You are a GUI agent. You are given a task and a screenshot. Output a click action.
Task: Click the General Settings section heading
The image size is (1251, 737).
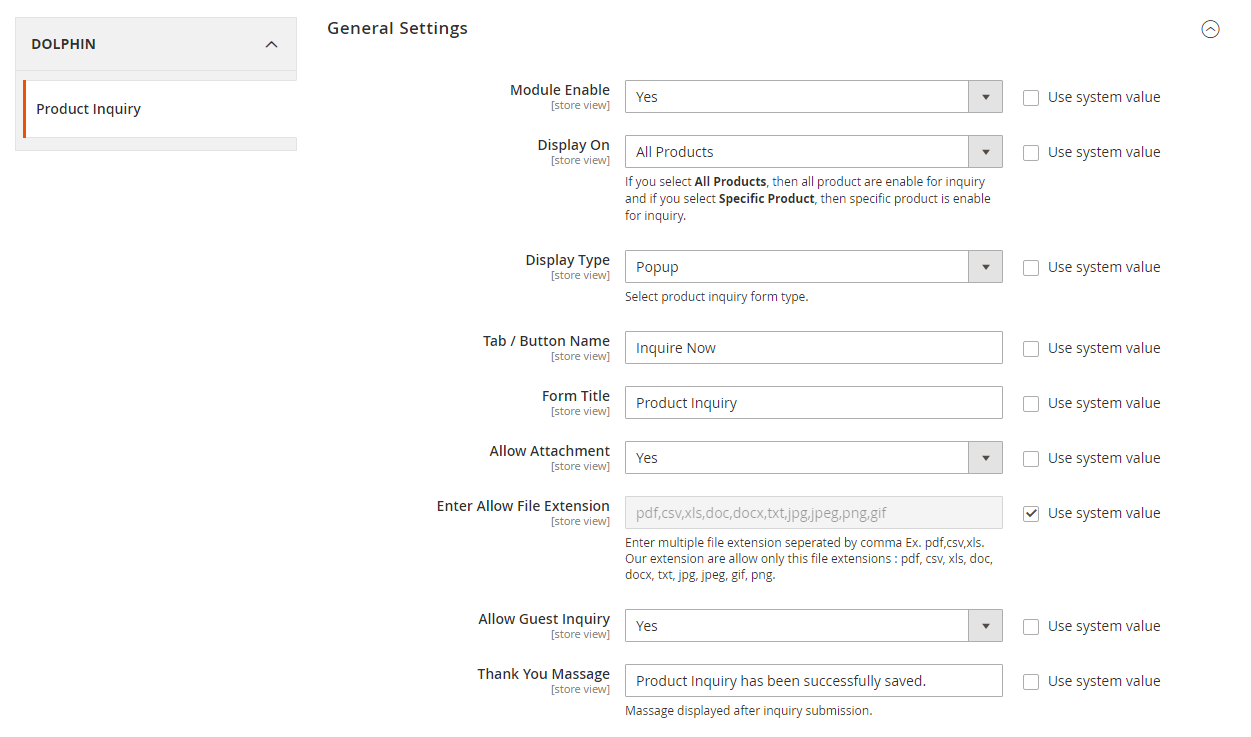[397, 28]
